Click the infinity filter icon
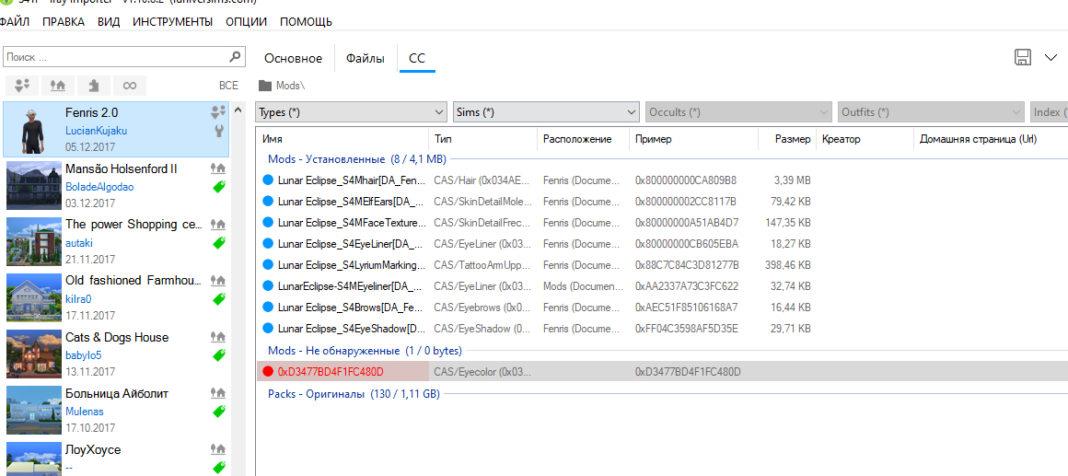This screenshot has width=1068, height=476. [x=129, y=86]
